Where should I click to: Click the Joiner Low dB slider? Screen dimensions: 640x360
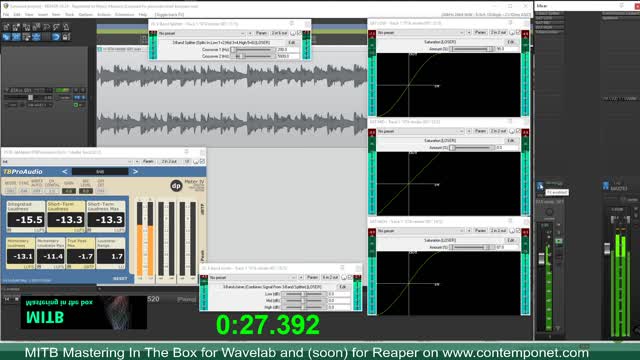[x=303, y=294]
